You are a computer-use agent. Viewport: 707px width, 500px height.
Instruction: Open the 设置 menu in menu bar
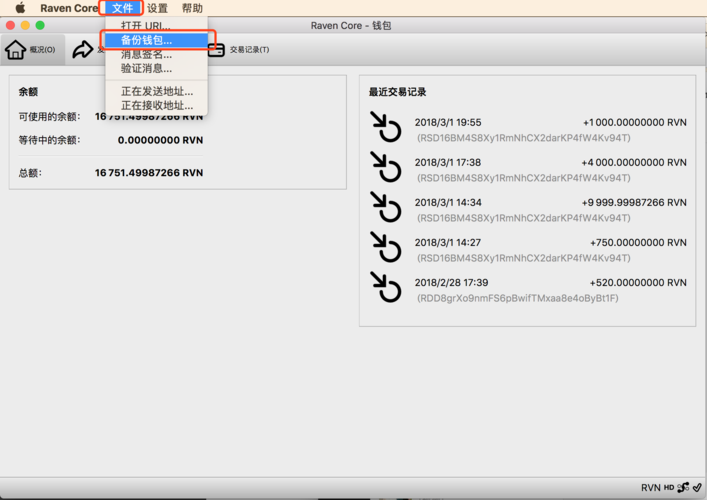[x=157, y=8]
